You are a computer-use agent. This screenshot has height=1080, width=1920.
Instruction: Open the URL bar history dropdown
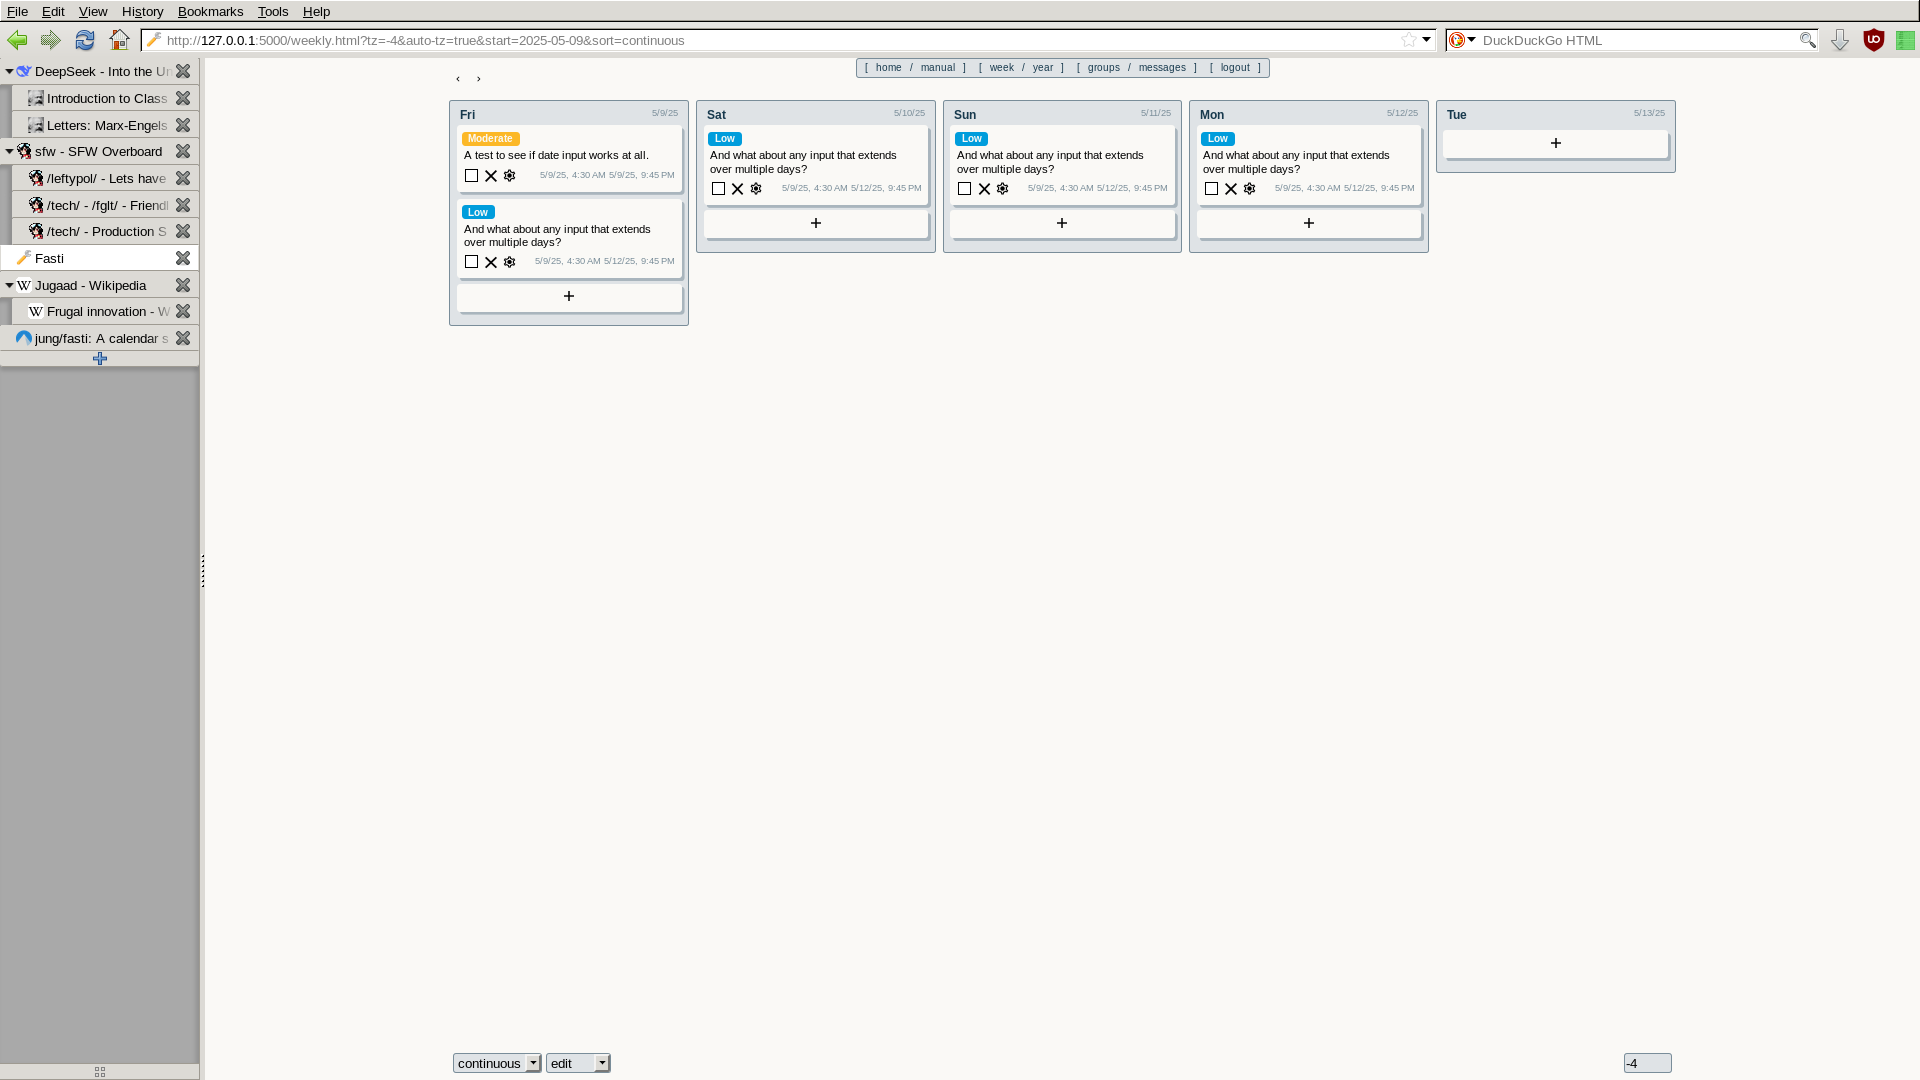(1427, 40)
